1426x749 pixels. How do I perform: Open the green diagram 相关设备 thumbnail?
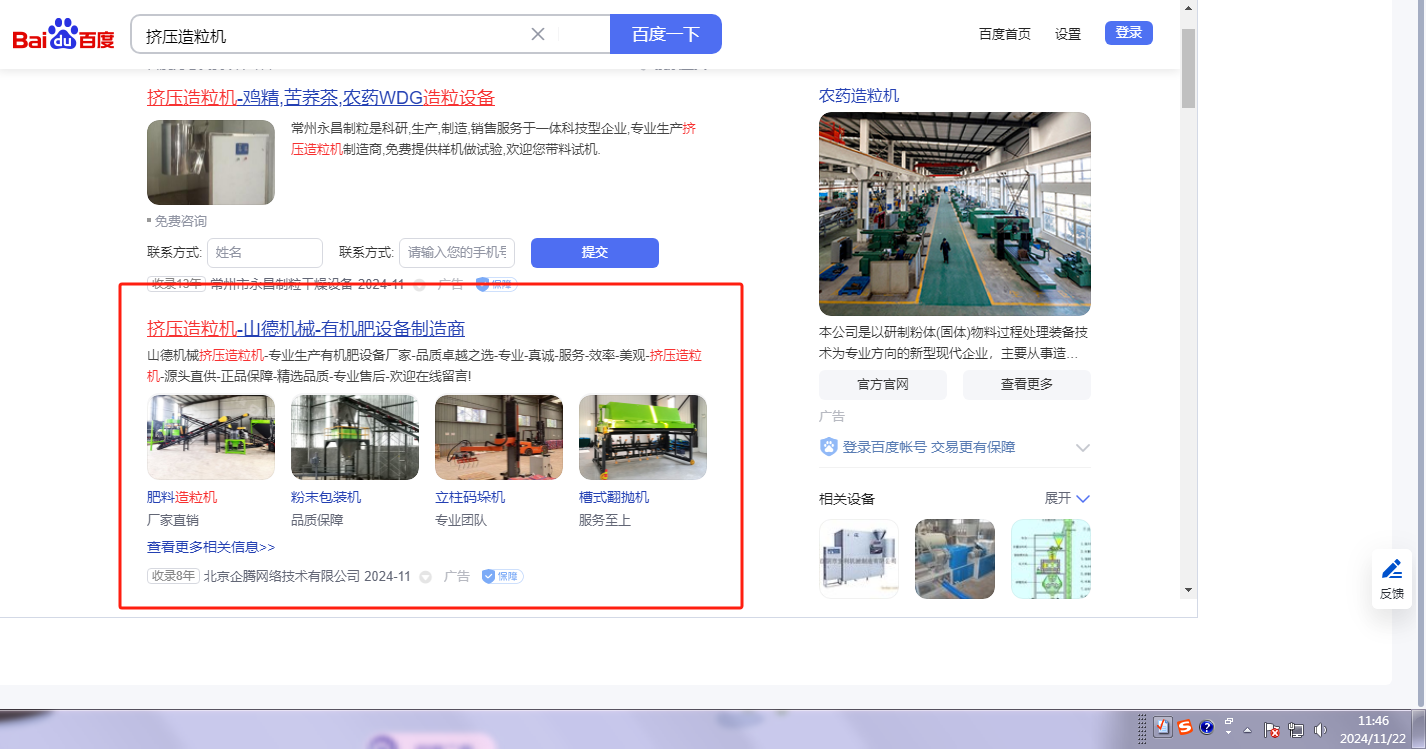point(1051,559)
